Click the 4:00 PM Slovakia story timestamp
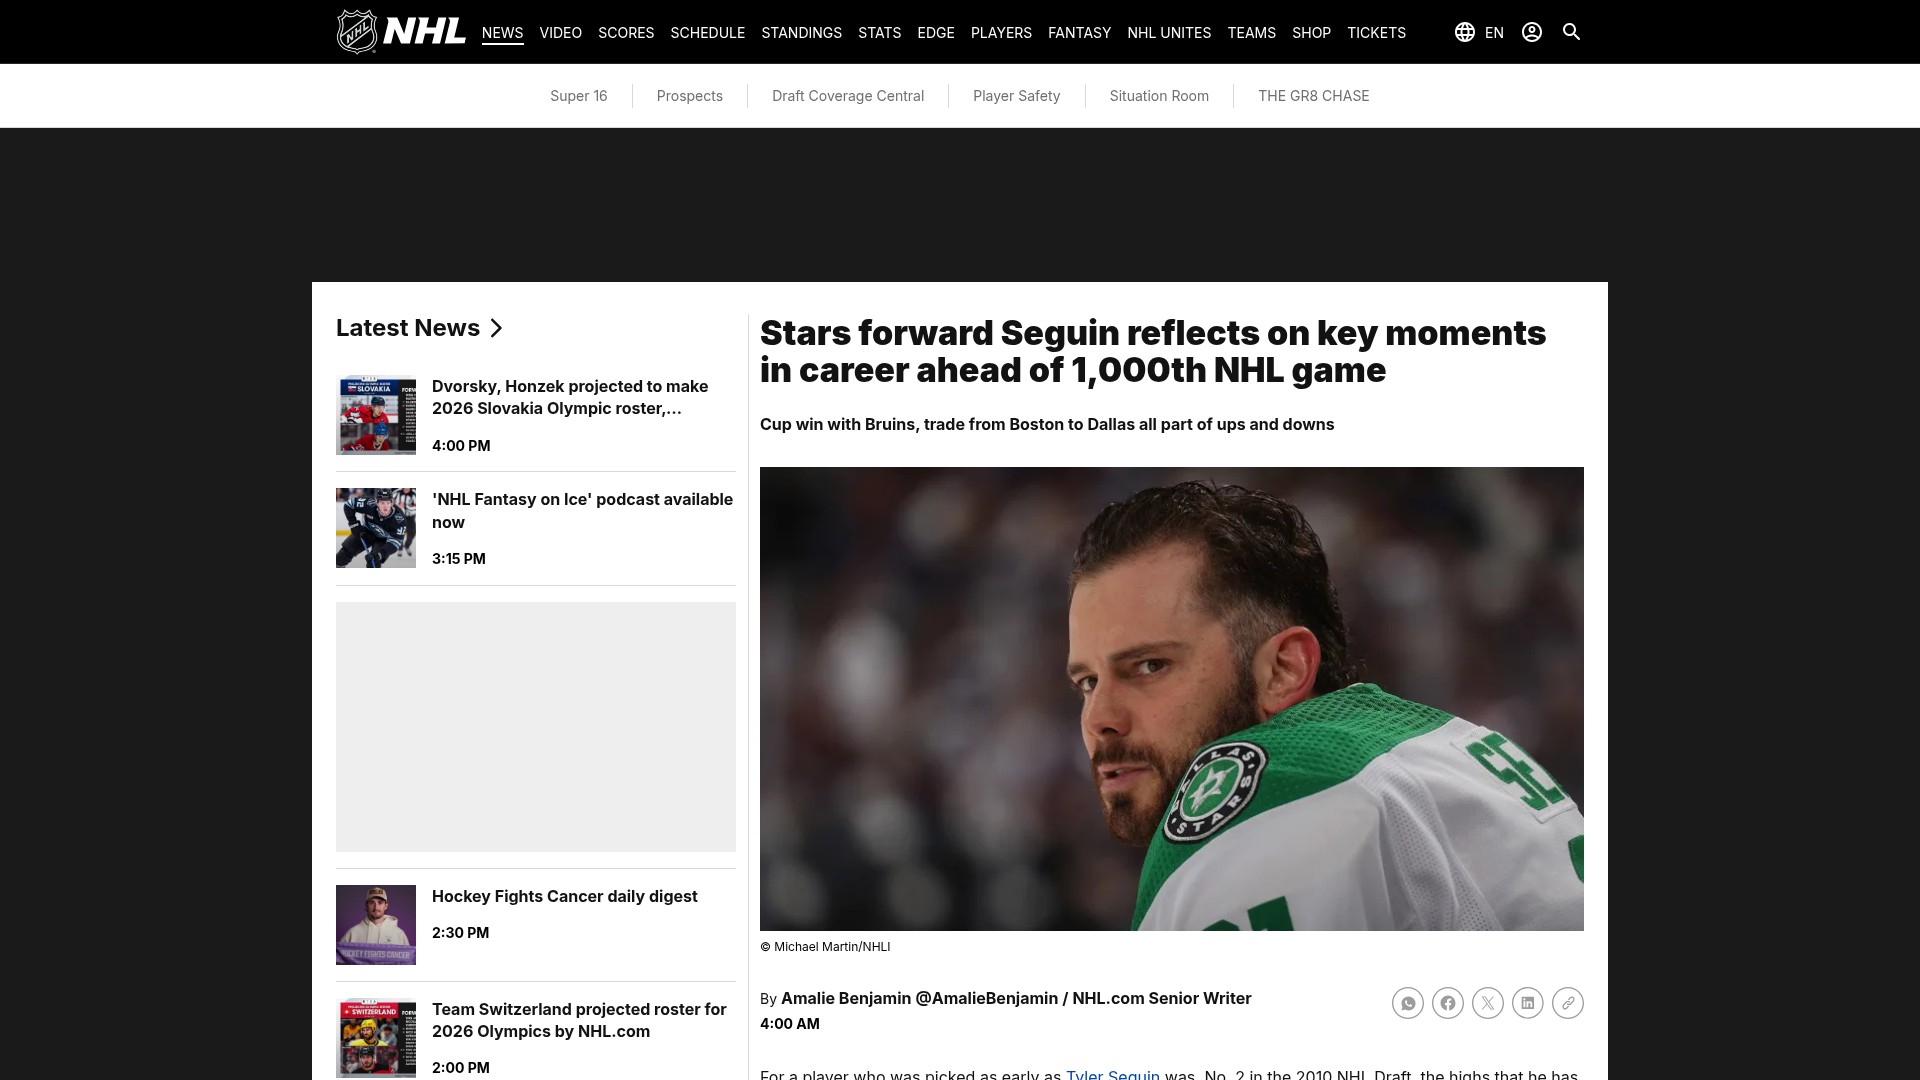Screen dimensions: 1920x1080 click(461, 446)
